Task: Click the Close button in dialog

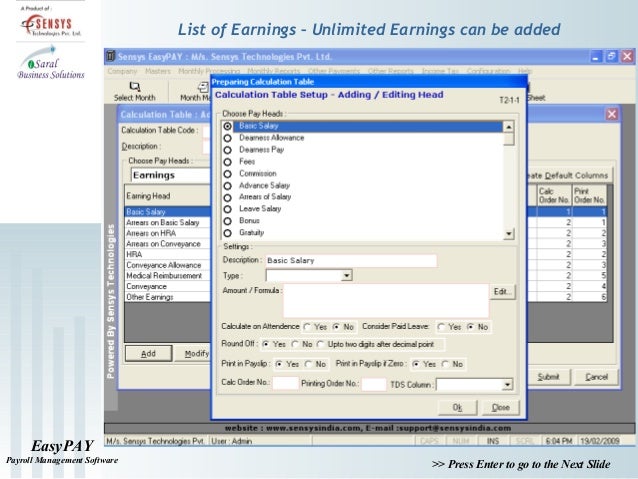Action: coord(500,407)
